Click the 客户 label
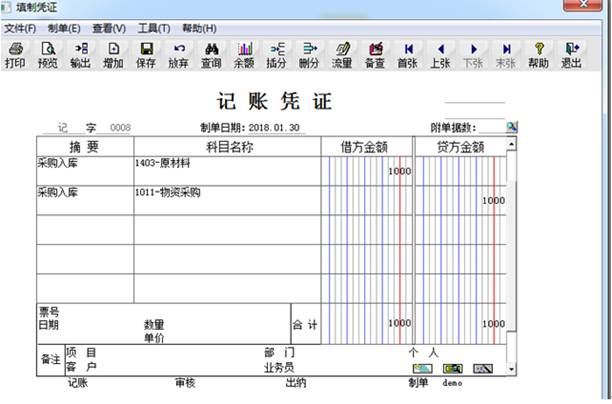 click(x=81, y=367)
